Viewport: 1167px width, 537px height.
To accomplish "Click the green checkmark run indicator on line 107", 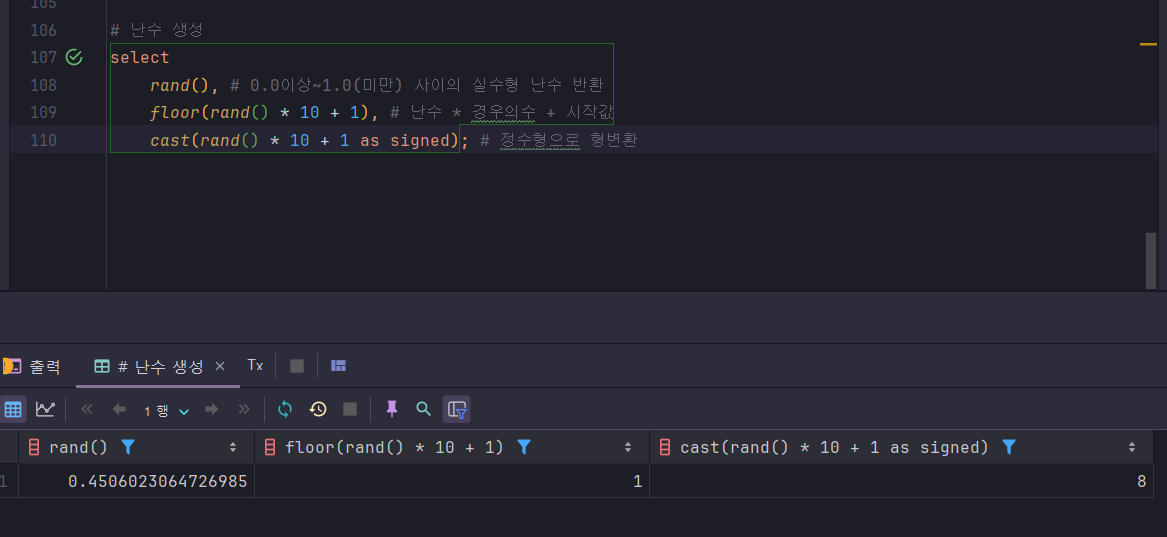I will pyautogui.click(x=74, y=57).
